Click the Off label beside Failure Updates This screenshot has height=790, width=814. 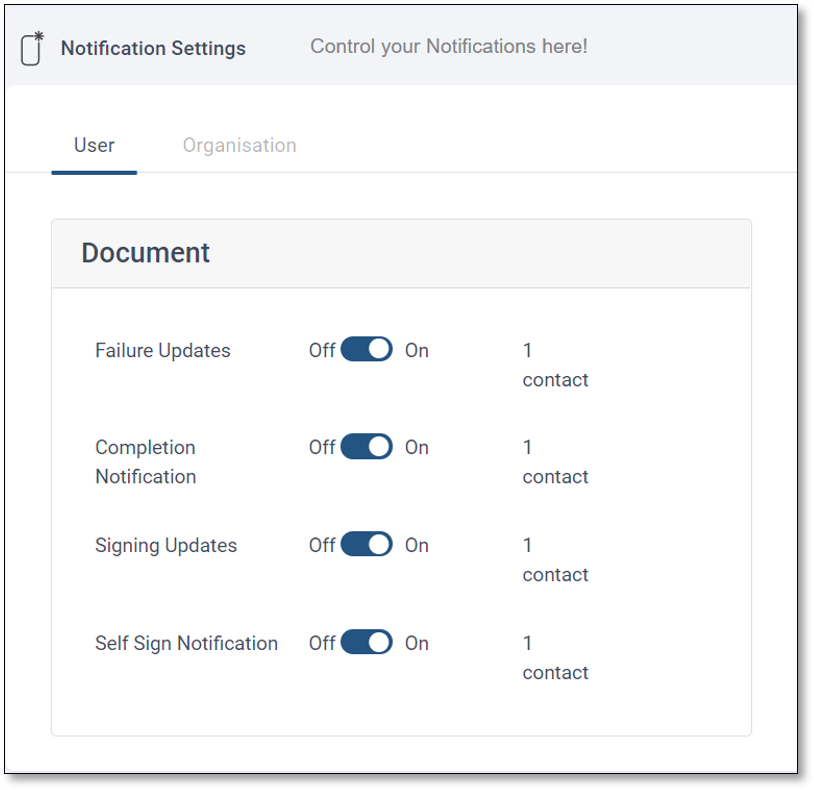tap(322, 351)
